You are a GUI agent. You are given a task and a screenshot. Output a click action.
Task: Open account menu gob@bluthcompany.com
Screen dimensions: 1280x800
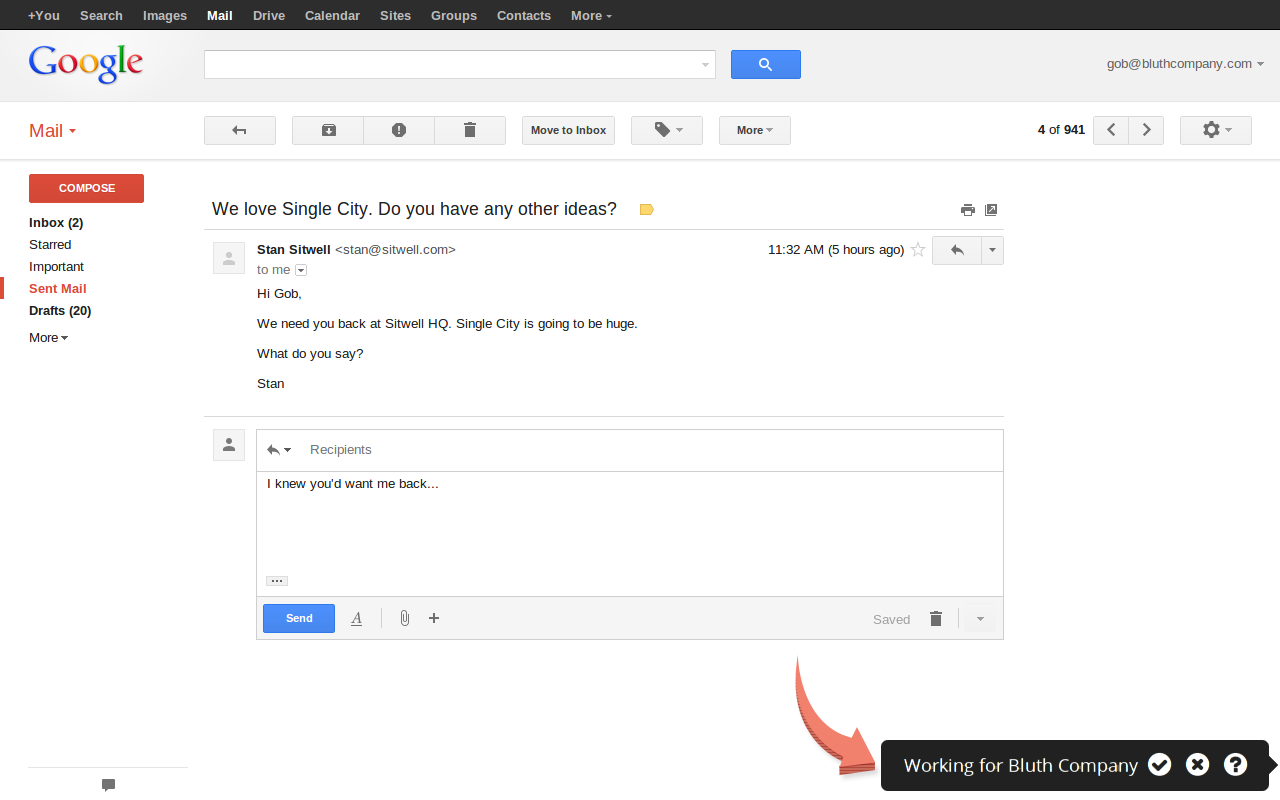tap(1185, 63)
